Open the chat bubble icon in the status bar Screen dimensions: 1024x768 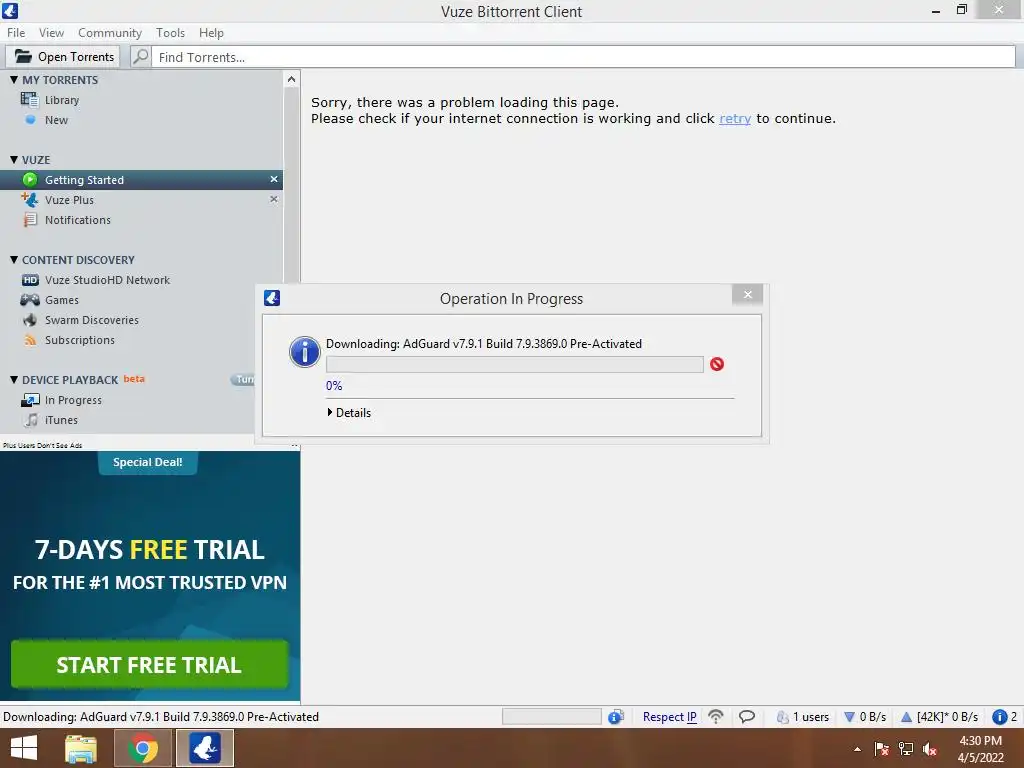pyautogui.click(x=747, y=717)
